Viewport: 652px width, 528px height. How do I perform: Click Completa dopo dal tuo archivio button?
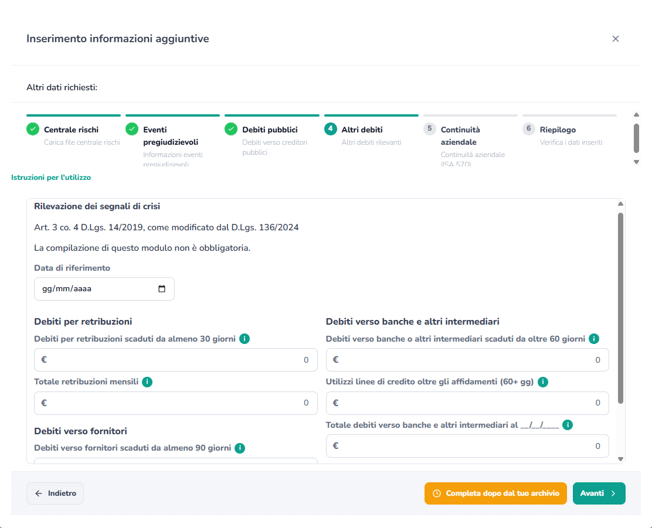[x=496, y=493]
